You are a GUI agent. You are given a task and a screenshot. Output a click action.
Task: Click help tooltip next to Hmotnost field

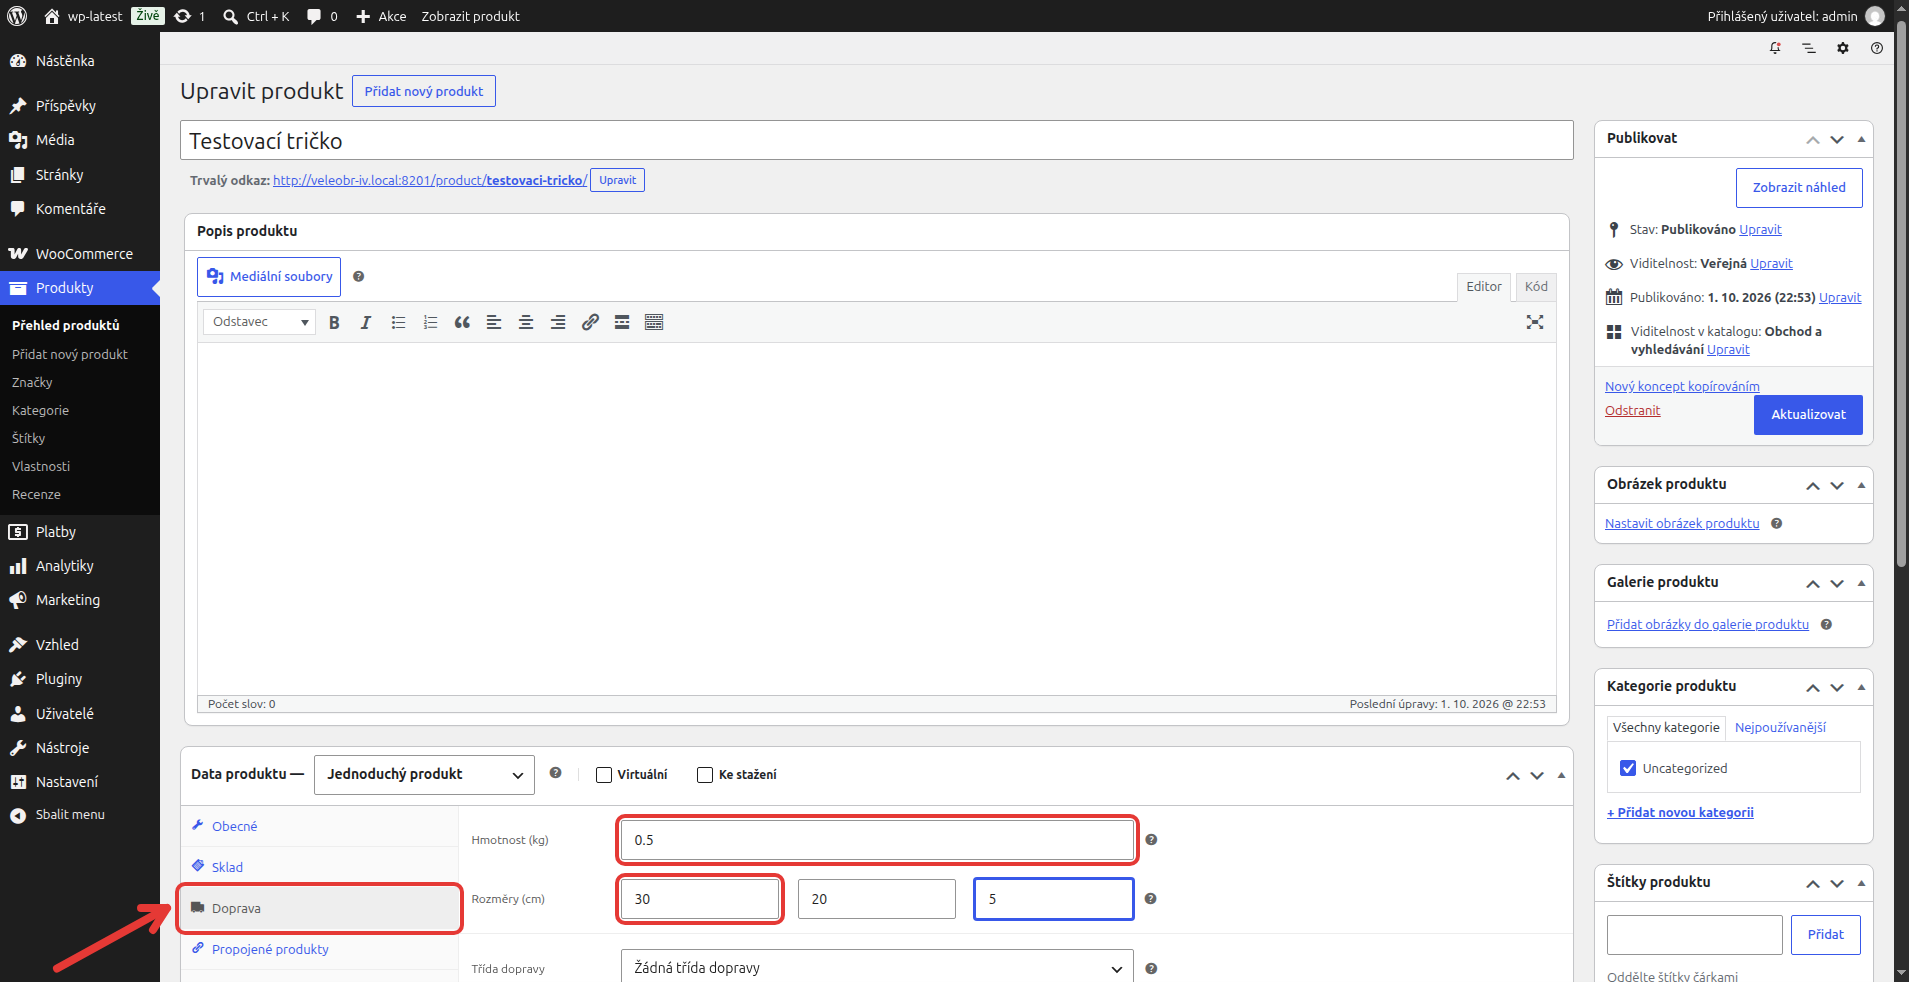1151,840
